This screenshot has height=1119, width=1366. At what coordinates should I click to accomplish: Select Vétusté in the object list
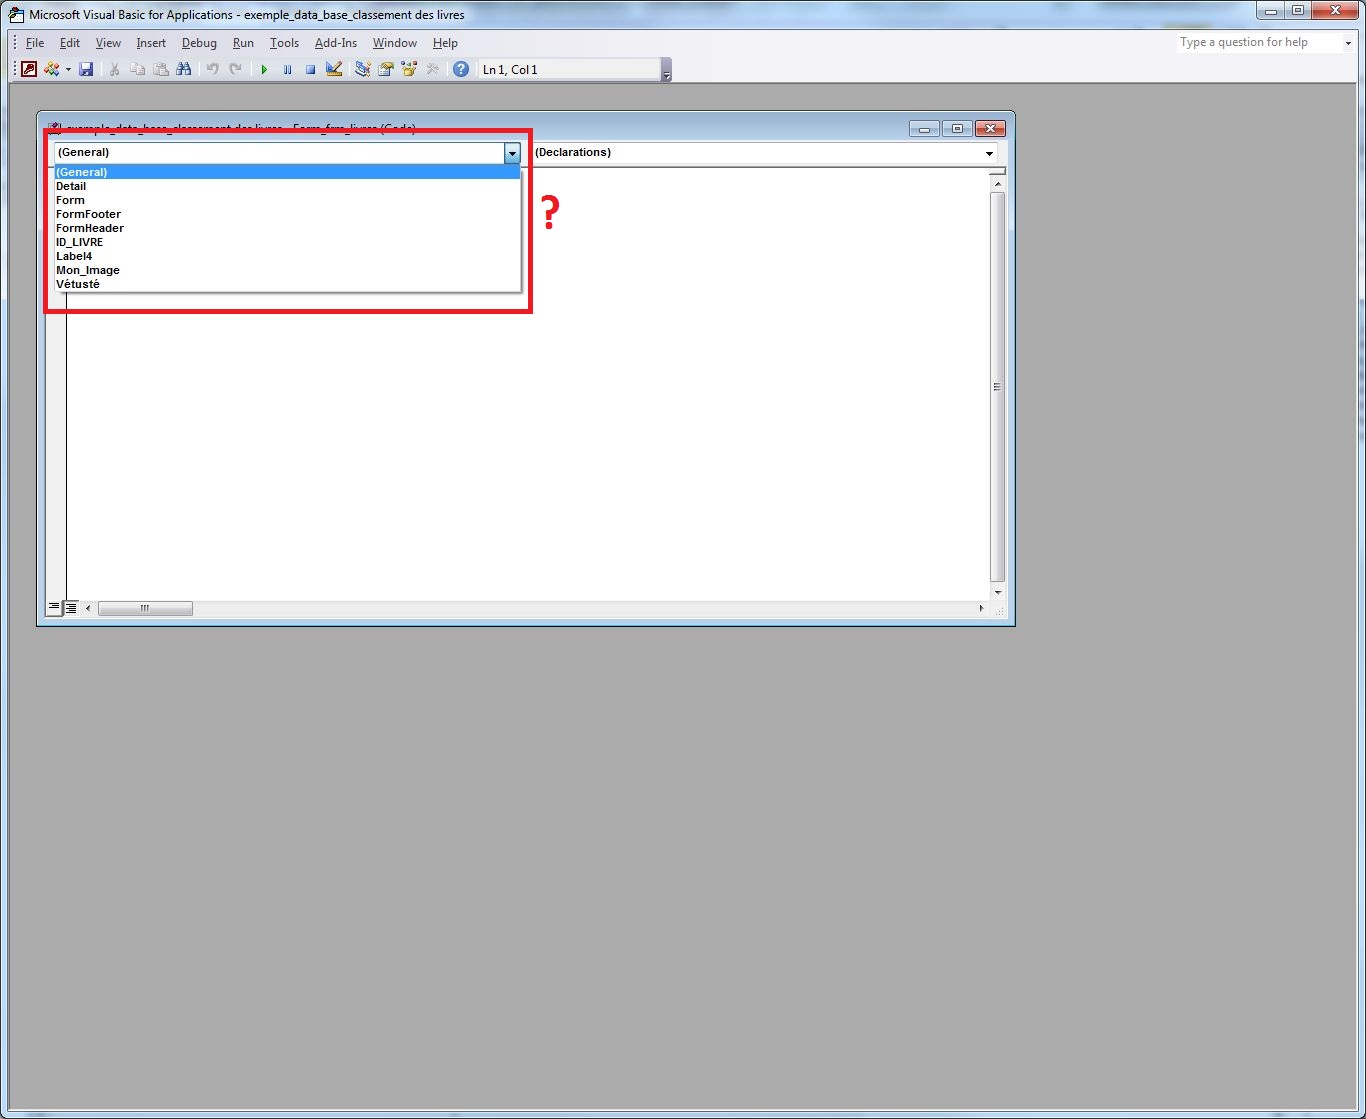[x=287, y=284]
